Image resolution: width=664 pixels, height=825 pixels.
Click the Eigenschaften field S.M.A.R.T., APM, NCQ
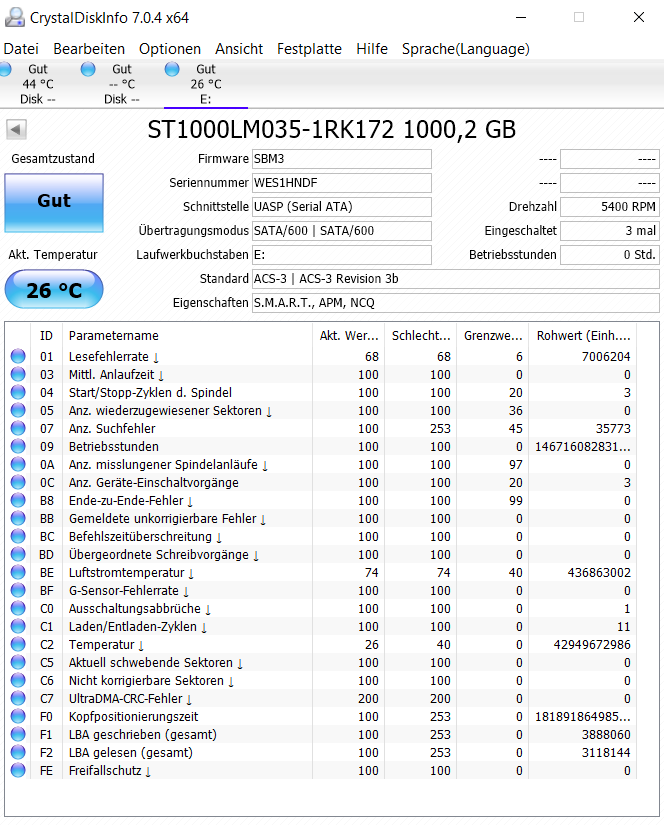456,303
